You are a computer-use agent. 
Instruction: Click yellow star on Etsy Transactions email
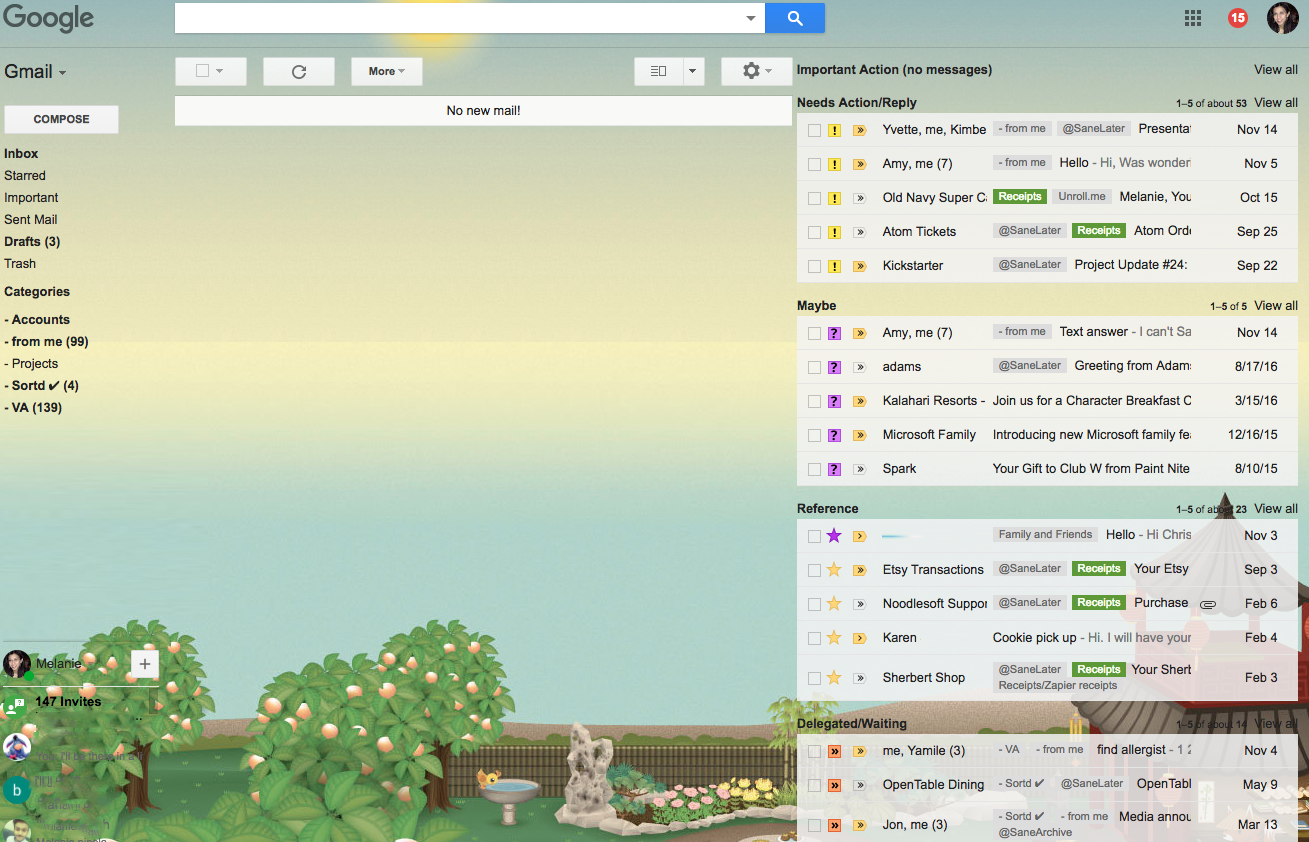834,570
